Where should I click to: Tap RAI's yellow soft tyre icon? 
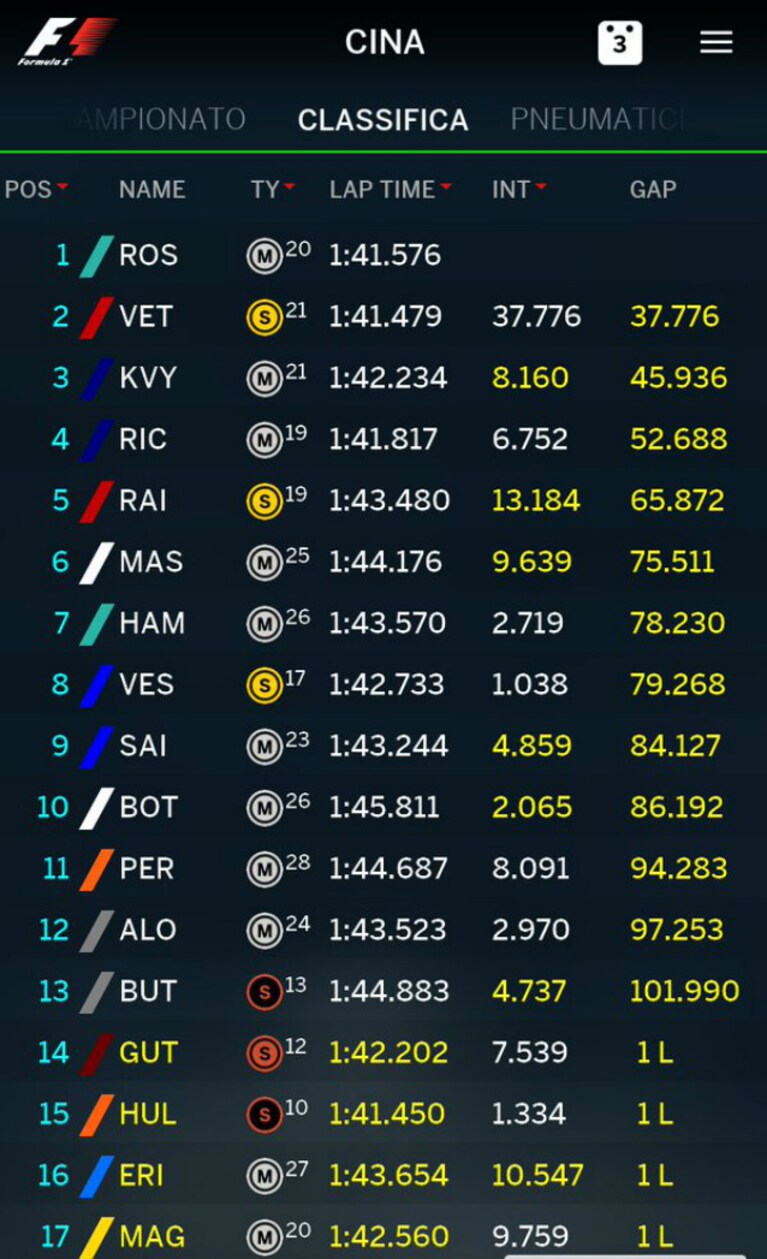[264, 501]
